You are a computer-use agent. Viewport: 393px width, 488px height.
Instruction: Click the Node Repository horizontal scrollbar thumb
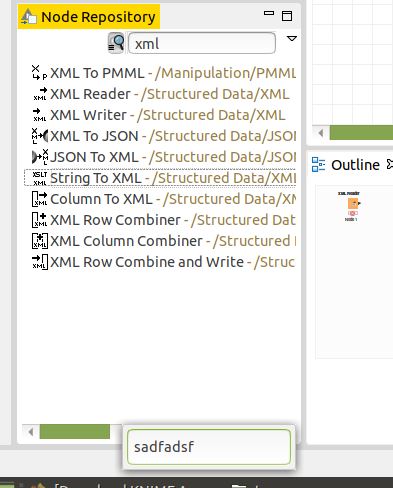pos(75,431)
